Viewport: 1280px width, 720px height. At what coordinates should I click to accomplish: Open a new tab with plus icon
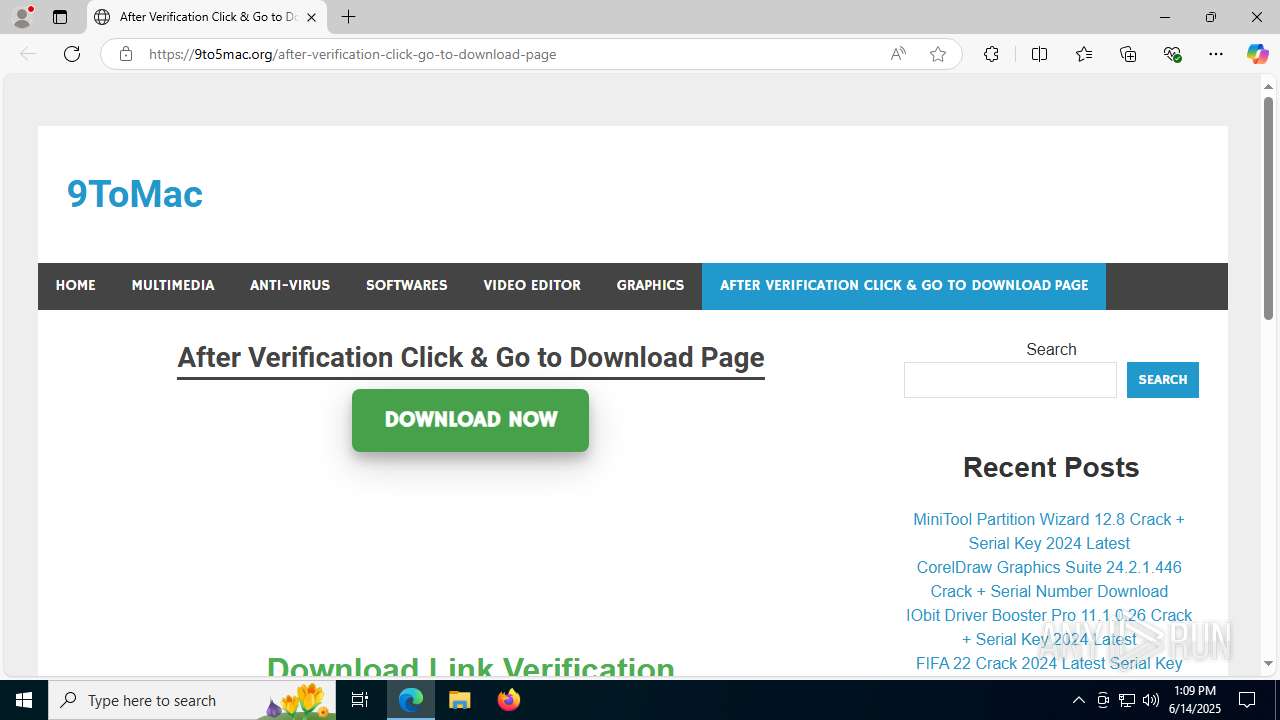[x=348, y=17]
